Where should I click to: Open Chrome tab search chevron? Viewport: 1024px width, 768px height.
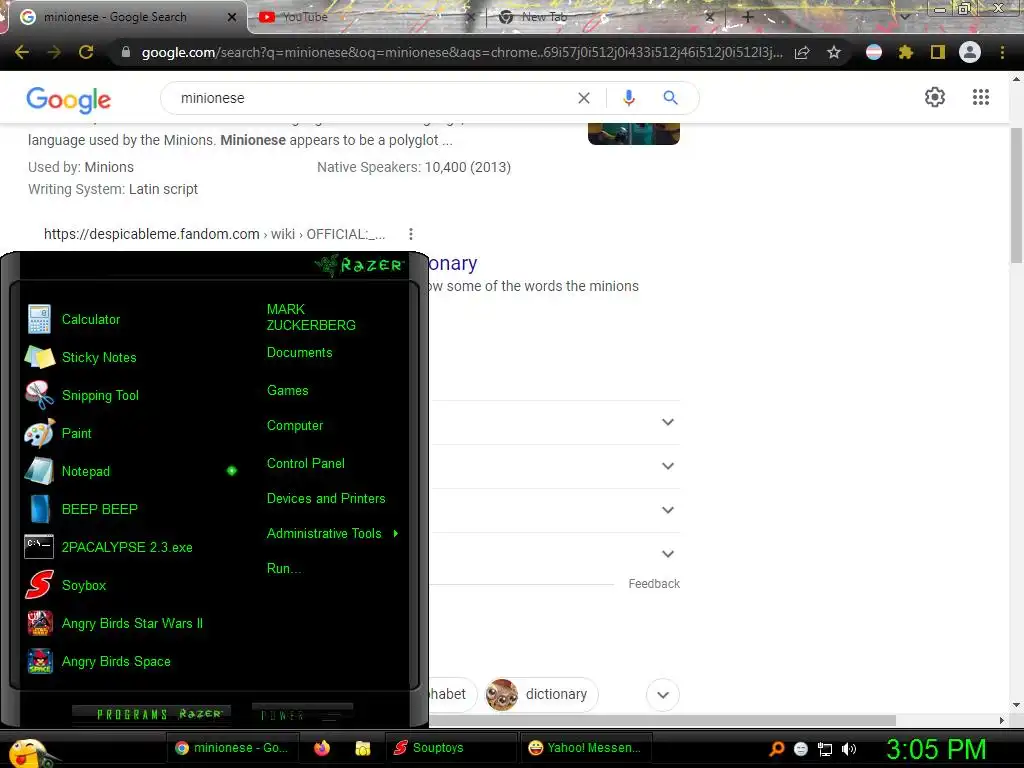tap(904, 16)
